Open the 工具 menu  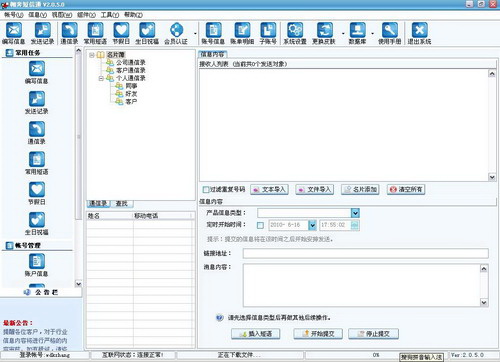pyautogui.click(x=110, y=15)
